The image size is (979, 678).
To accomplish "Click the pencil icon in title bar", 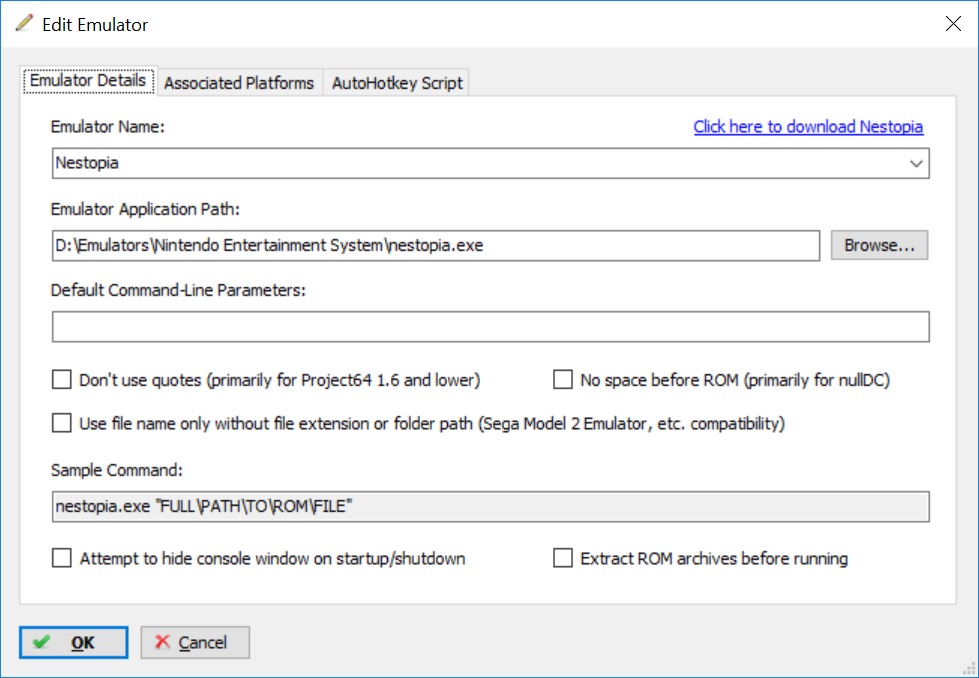I will pyautogui.click(x=24, y=24).
